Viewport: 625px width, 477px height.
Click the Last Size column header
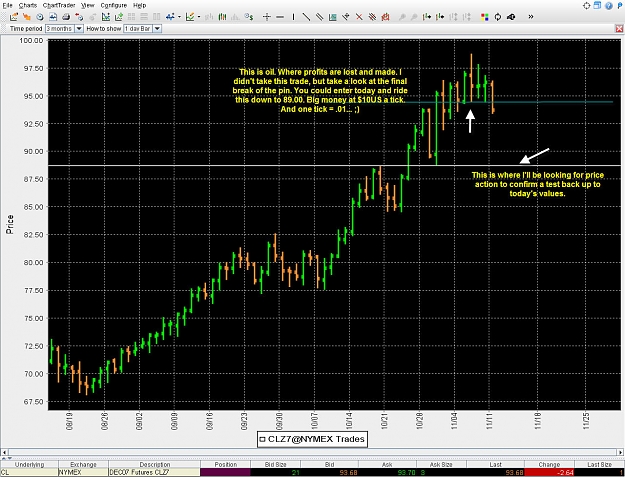coord(599,465)
